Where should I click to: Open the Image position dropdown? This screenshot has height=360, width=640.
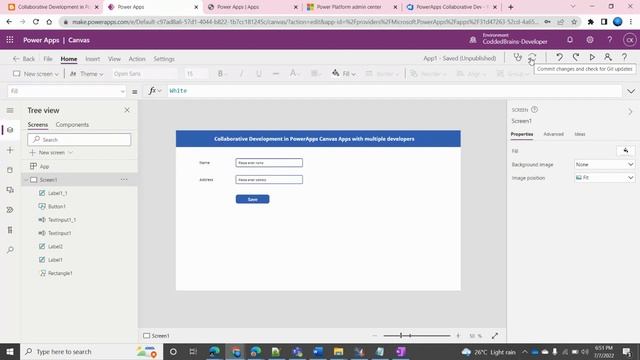coord(604,178)
